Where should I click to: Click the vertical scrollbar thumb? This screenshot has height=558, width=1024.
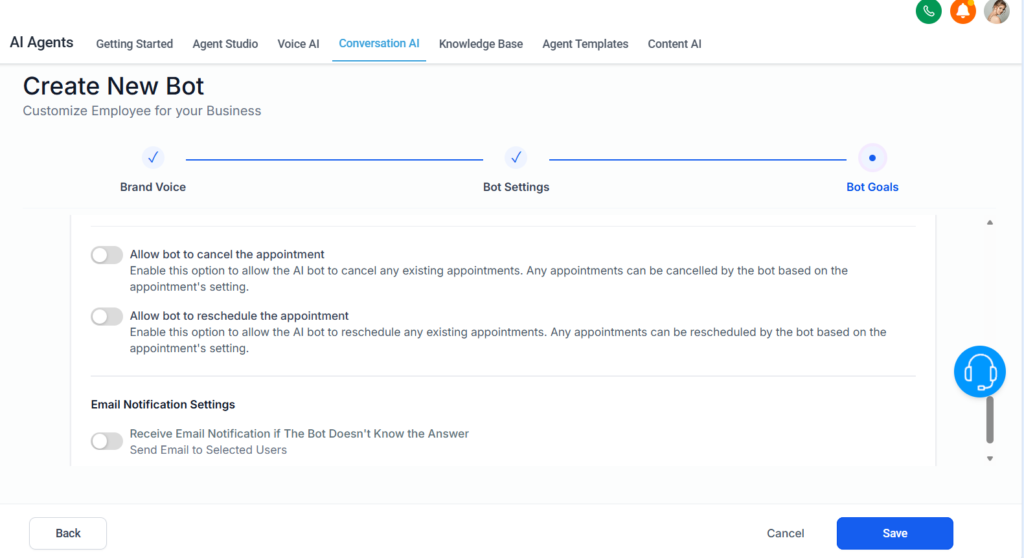990,420
